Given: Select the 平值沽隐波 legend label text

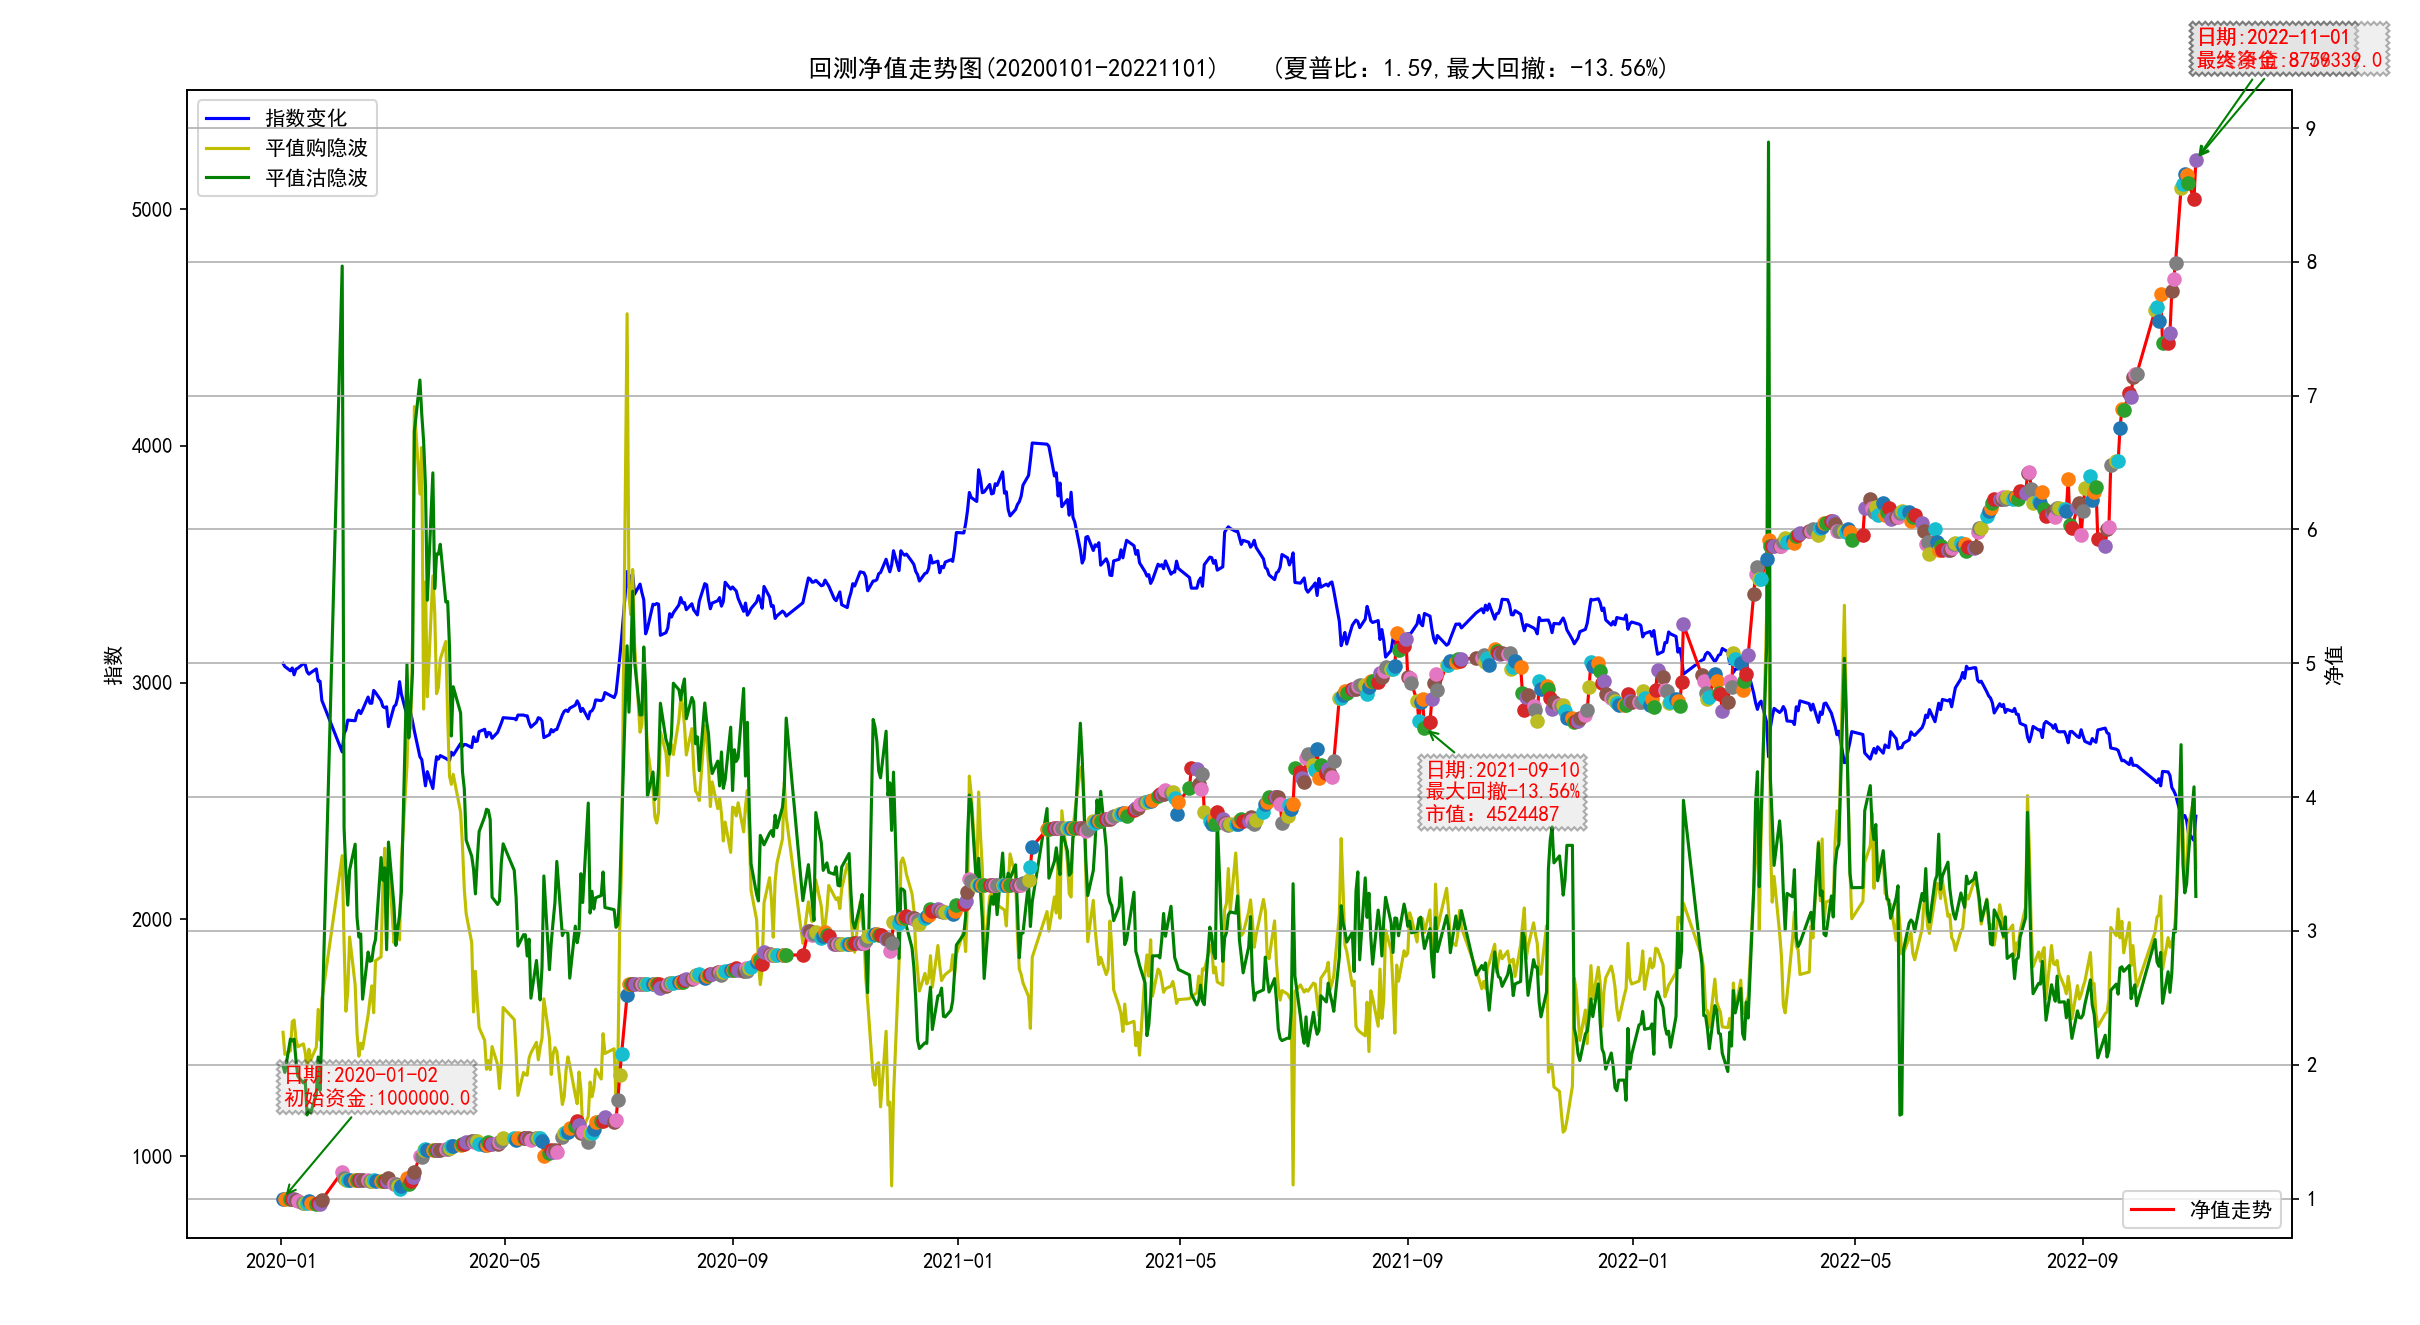Looking at the screenshot, I should (316, 178).
